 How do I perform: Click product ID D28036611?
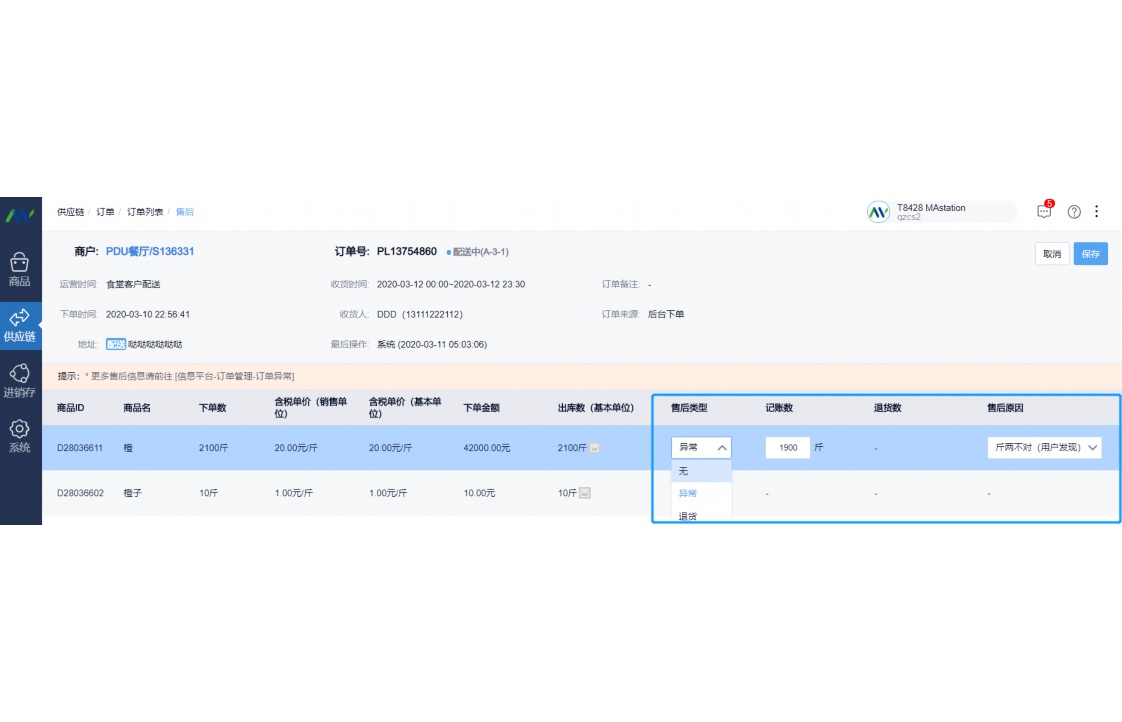pyautogui.click(x=80, y=448)
